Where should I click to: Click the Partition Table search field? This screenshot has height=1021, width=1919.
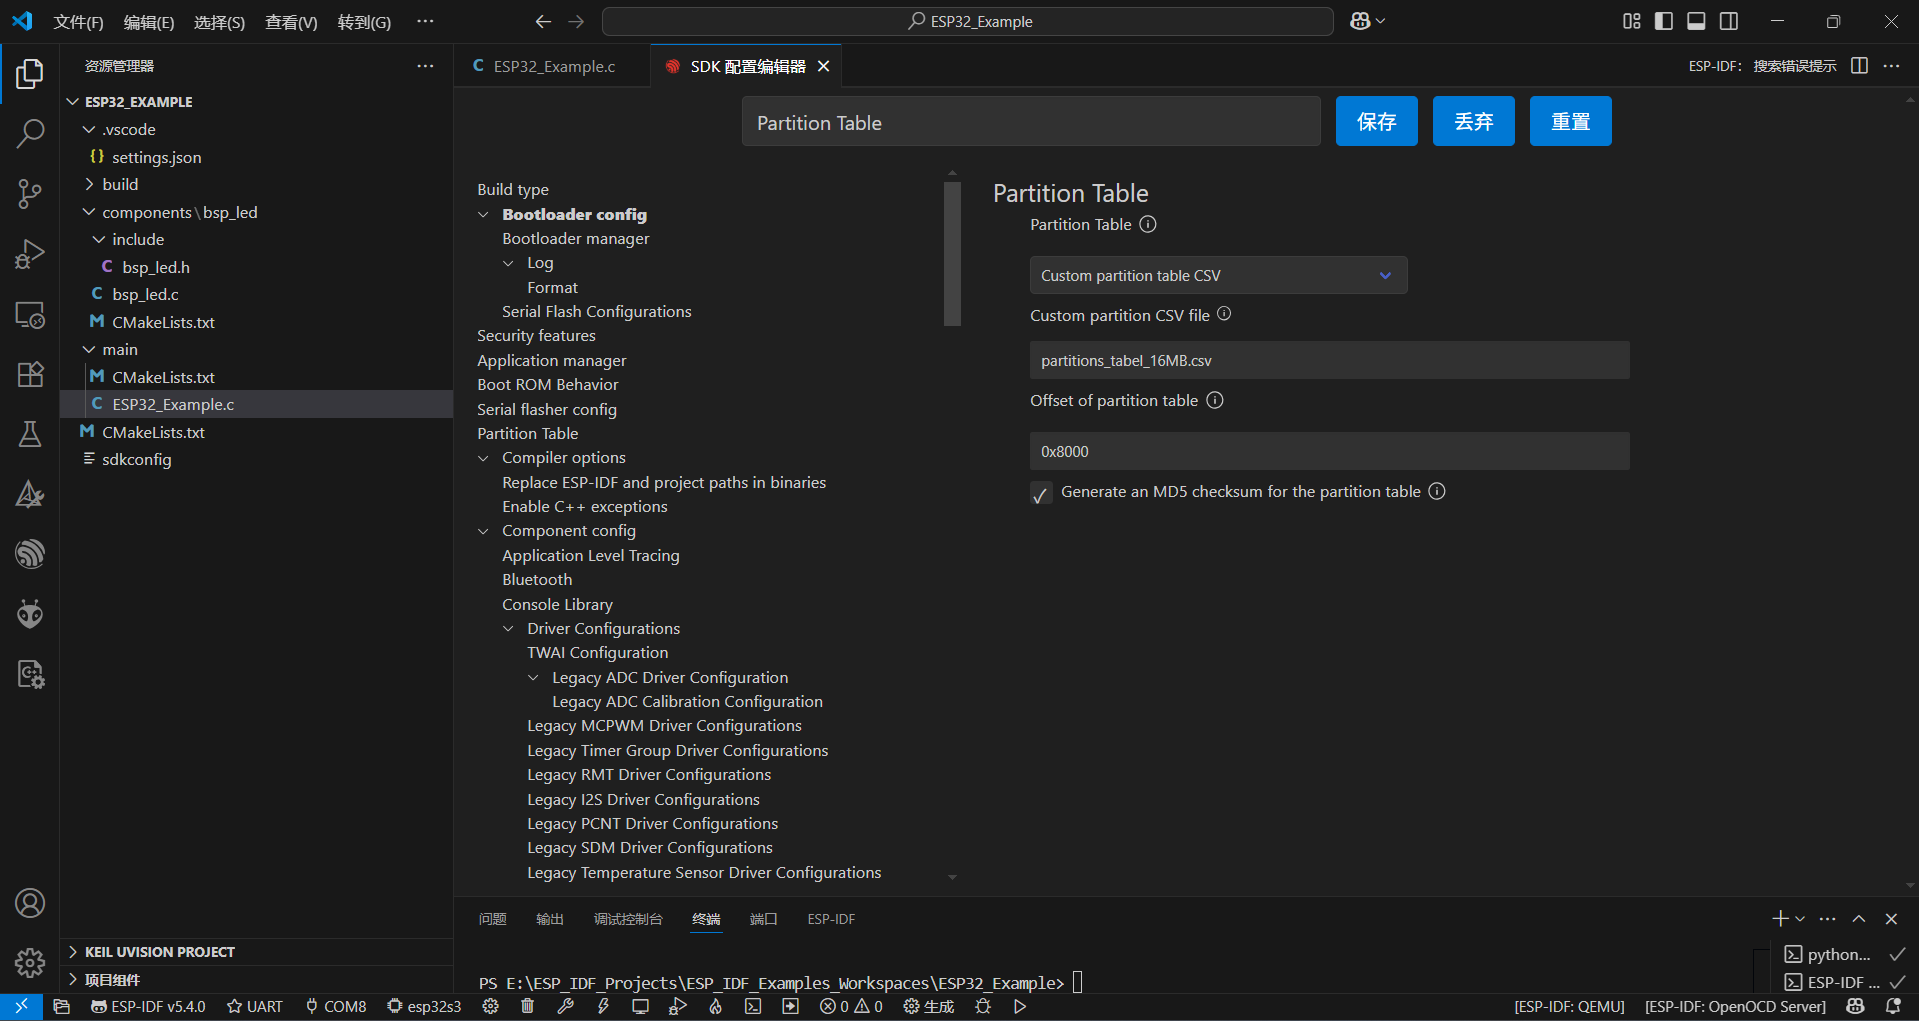[x=1030, y=122]
